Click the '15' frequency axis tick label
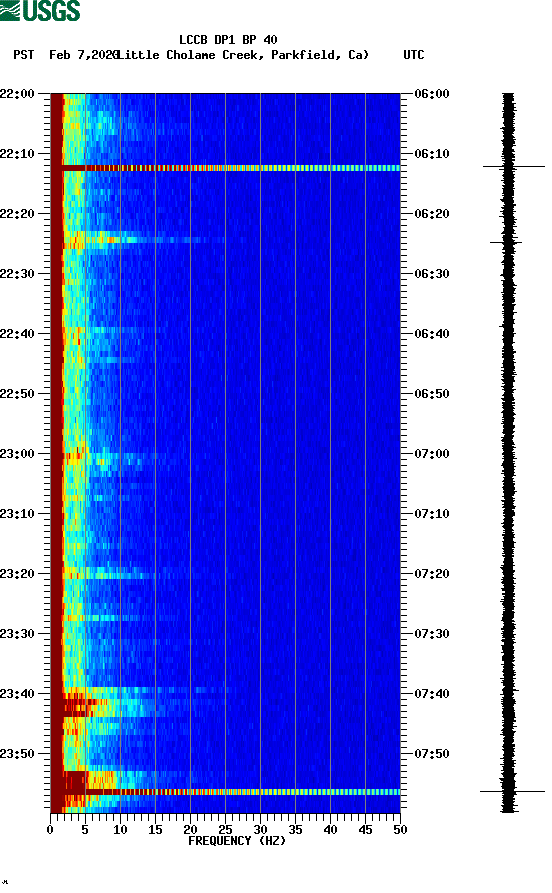Viewport: 552px width, 893px height. (156, 830)
